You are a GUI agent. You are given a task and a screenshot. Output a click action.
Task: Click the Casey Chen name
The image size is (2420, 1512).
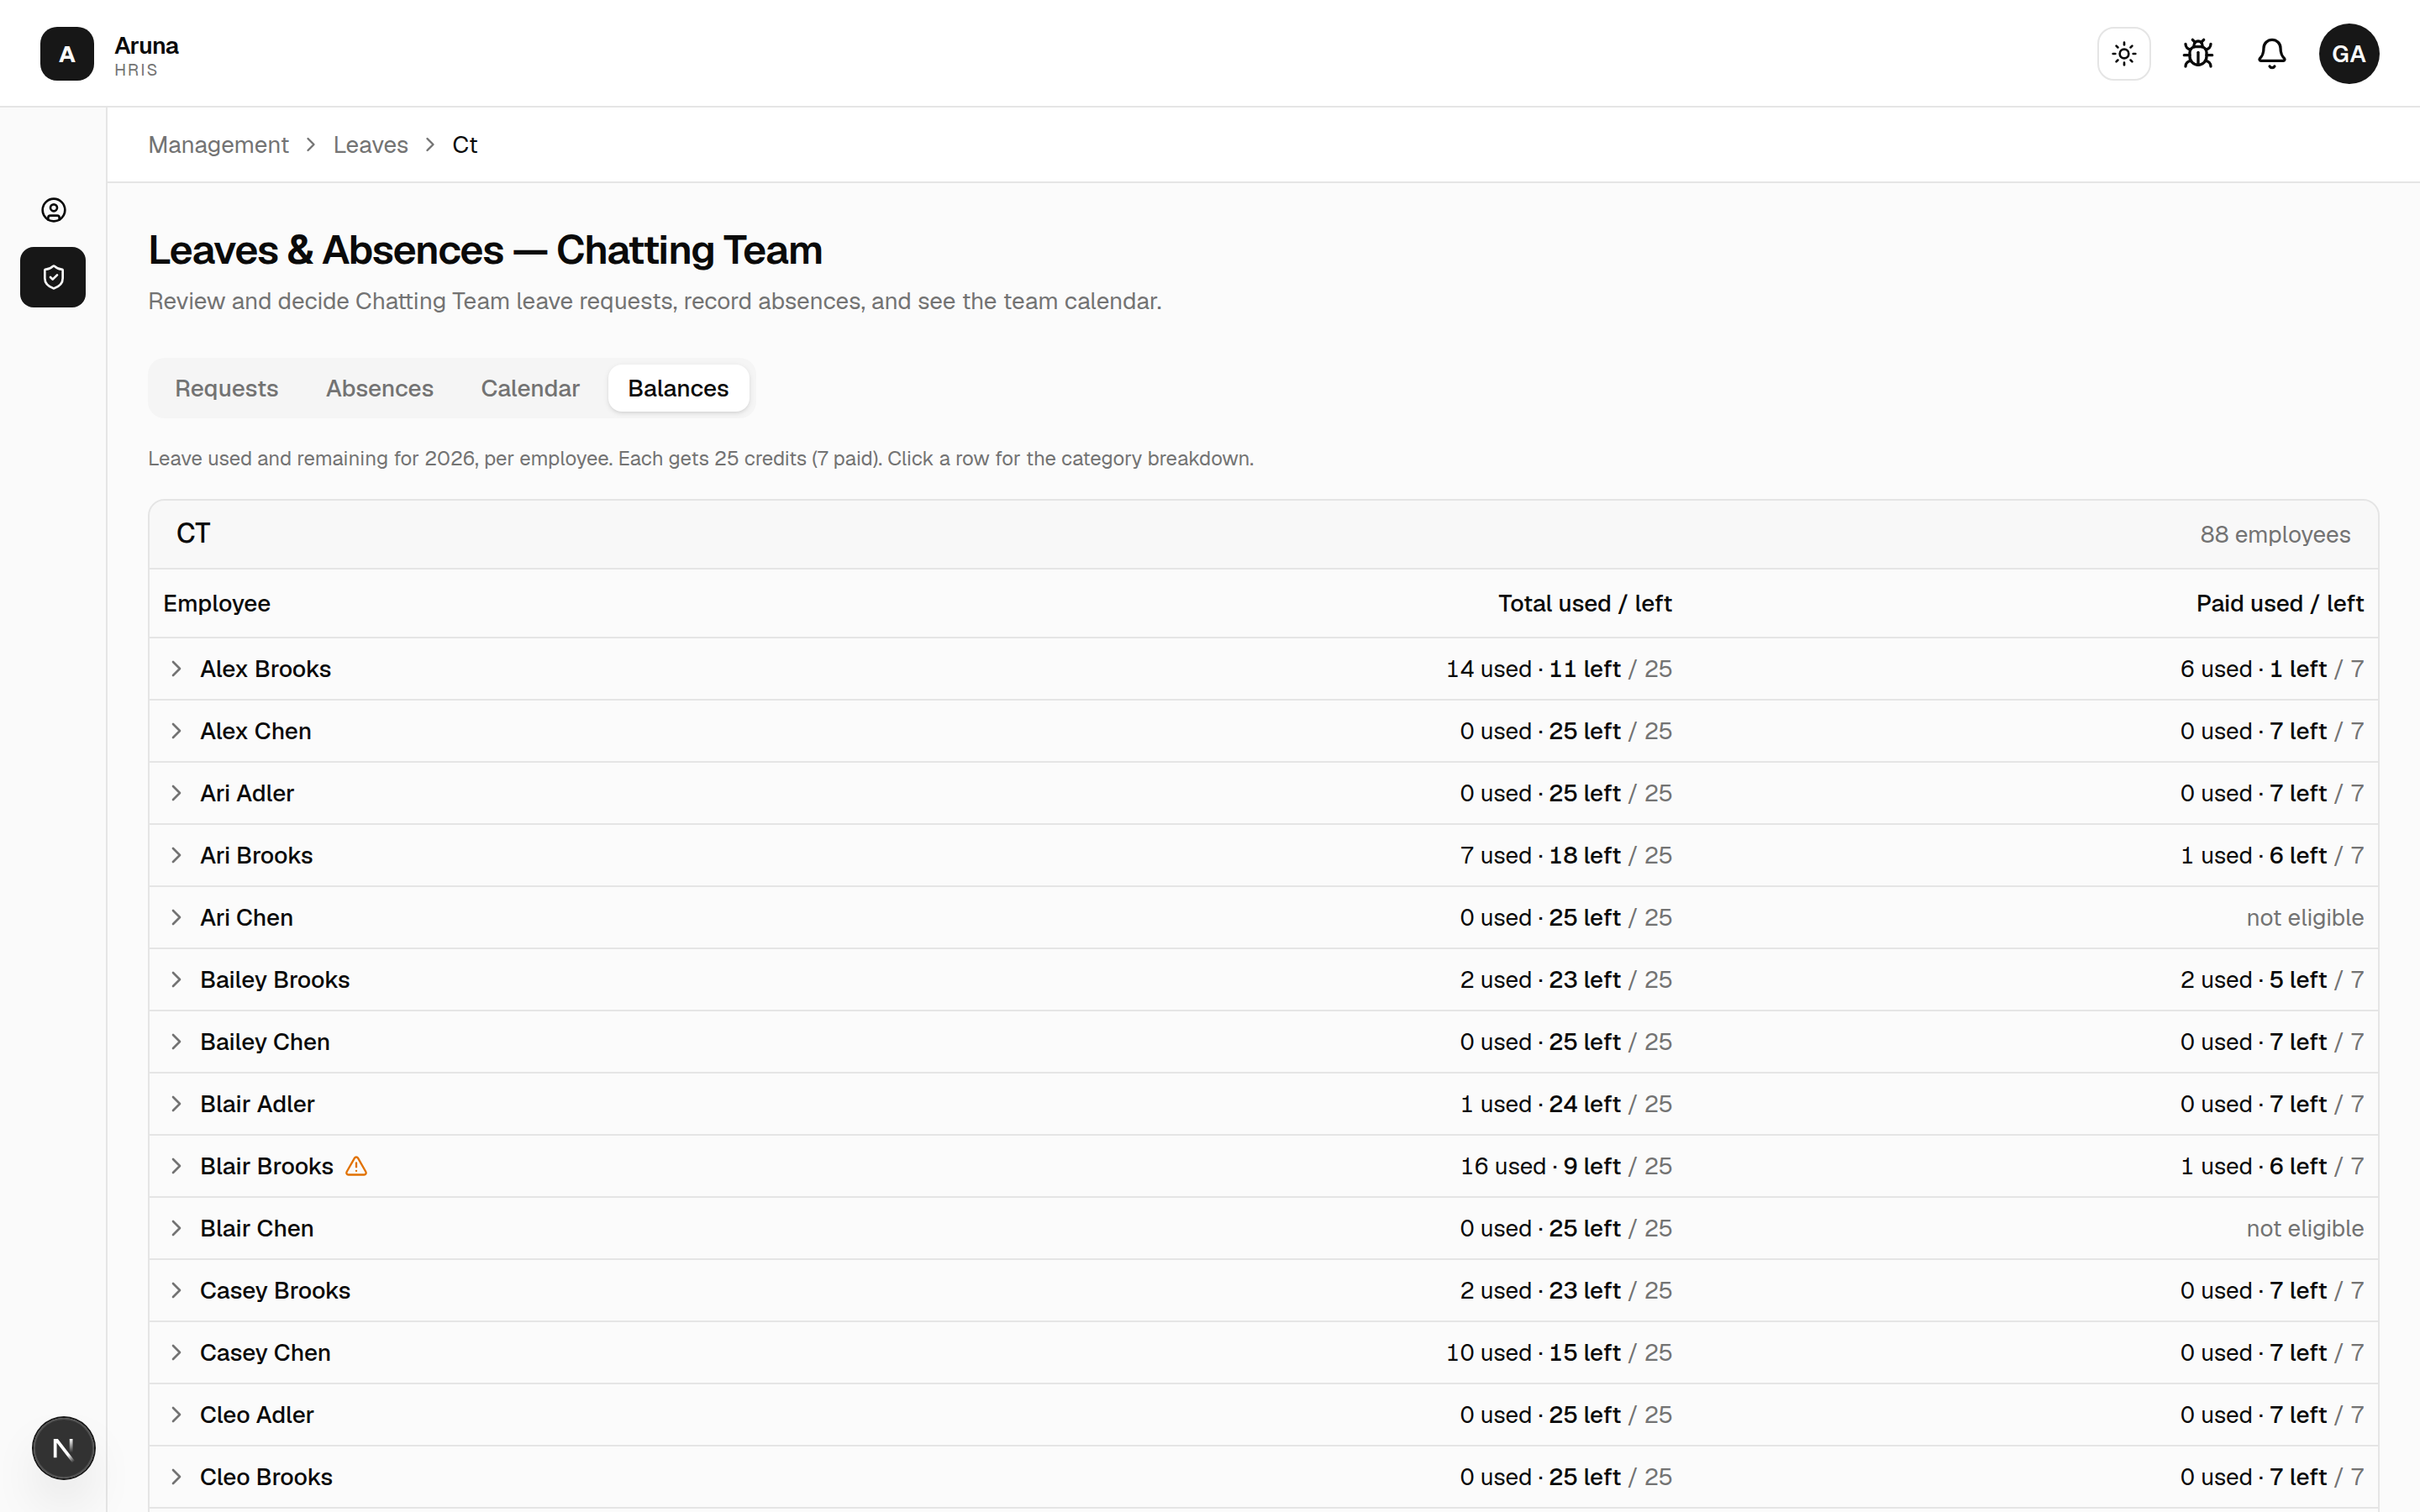coord(265,1353)
